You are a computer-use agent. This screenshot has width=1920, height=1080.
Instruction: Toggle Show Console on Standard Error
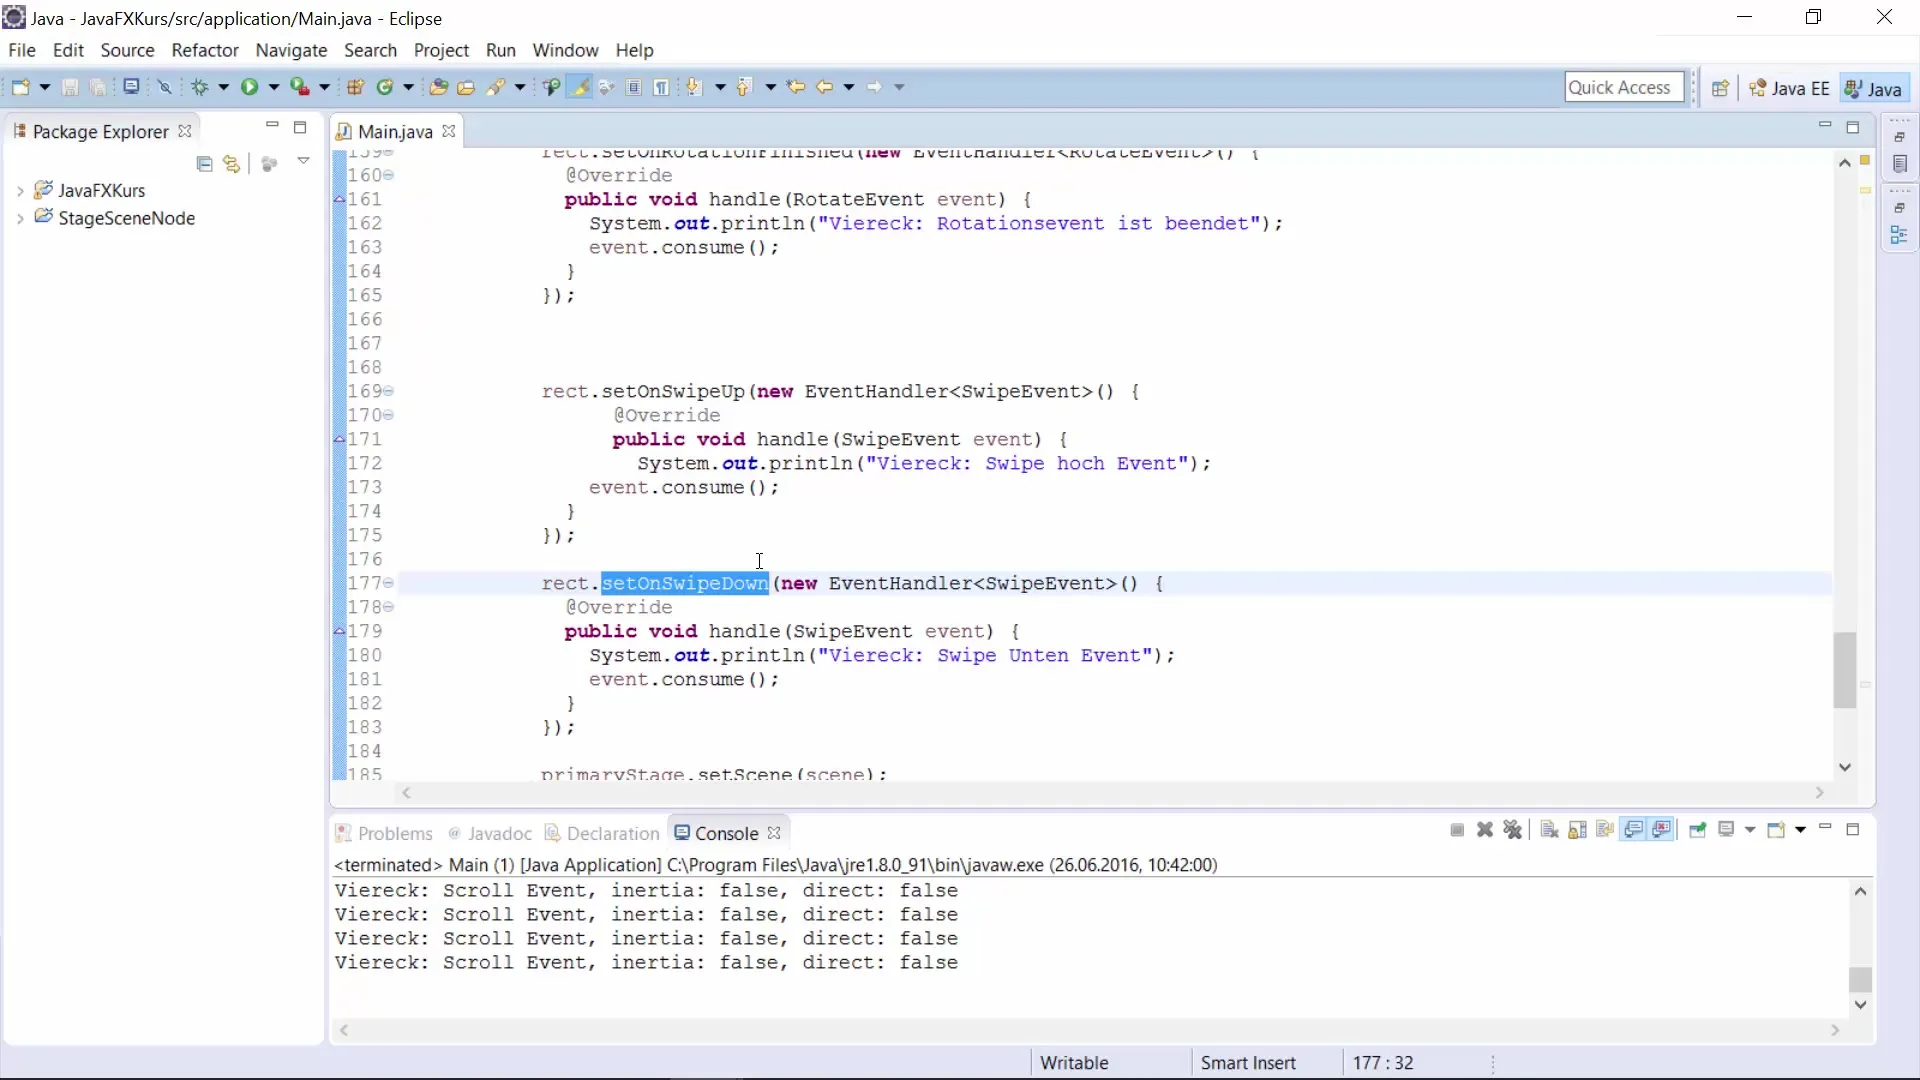click(1662, 830)
